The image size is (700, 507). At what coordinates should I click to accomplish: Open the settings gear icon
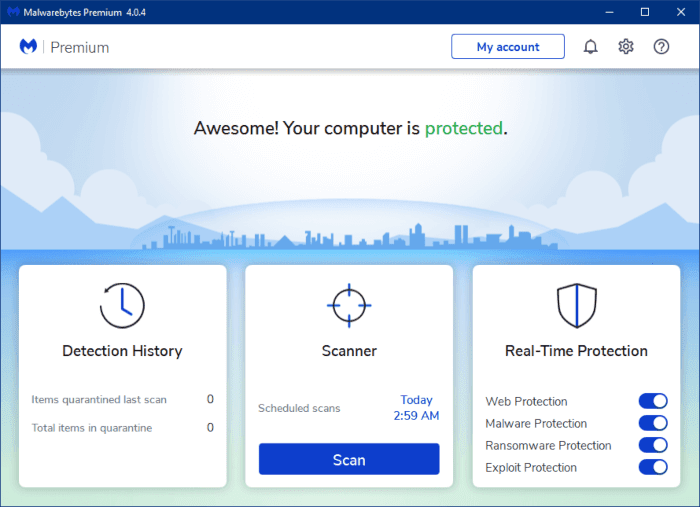point(625,46)
